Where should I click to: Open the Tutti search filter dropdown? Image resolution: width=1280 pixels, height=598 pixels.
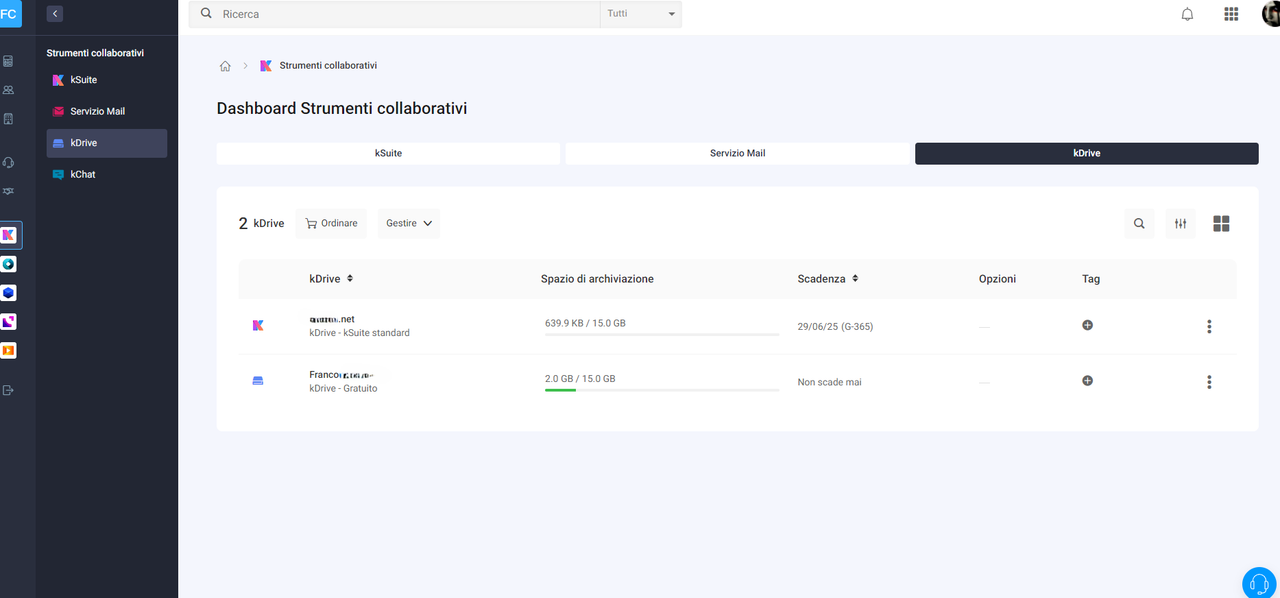[641, 14]
